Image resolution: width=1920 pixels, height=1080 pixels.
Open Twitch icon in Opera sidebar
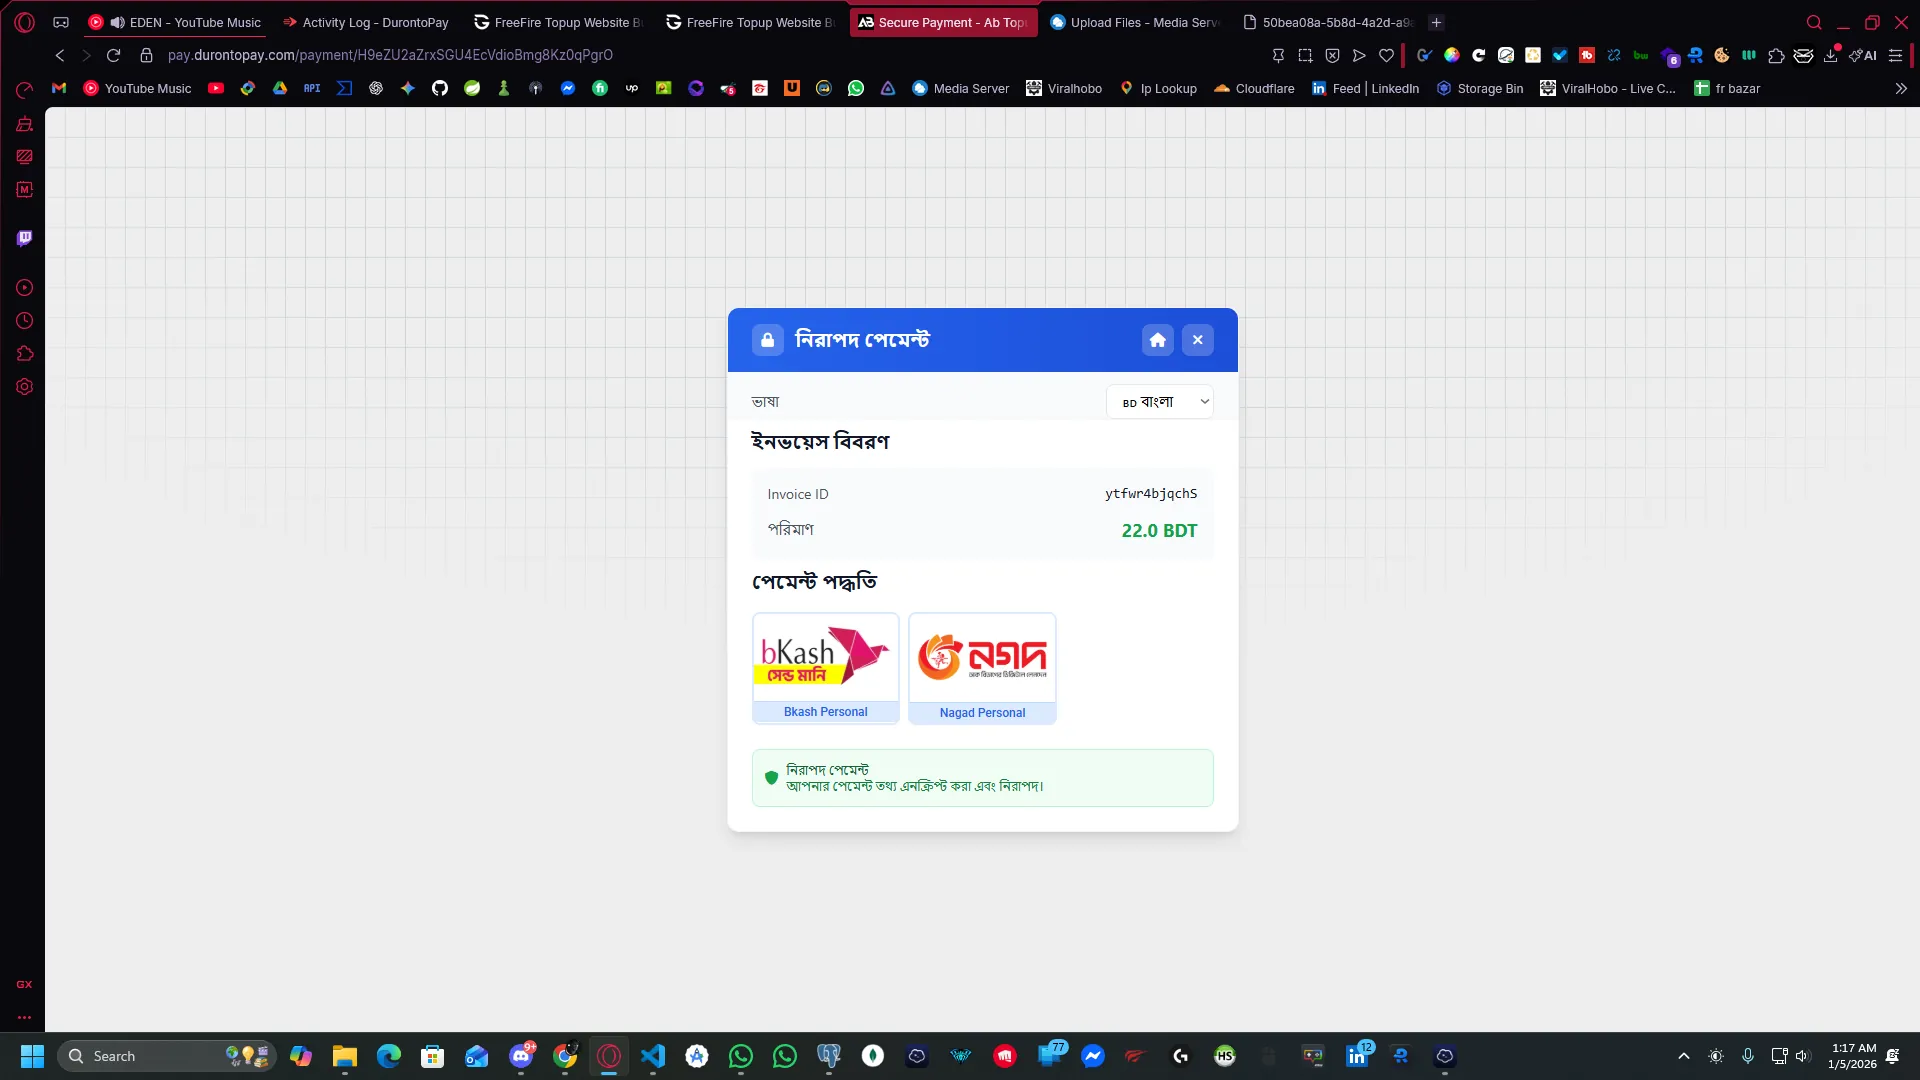pyautogui.click(x=25, y=238)
